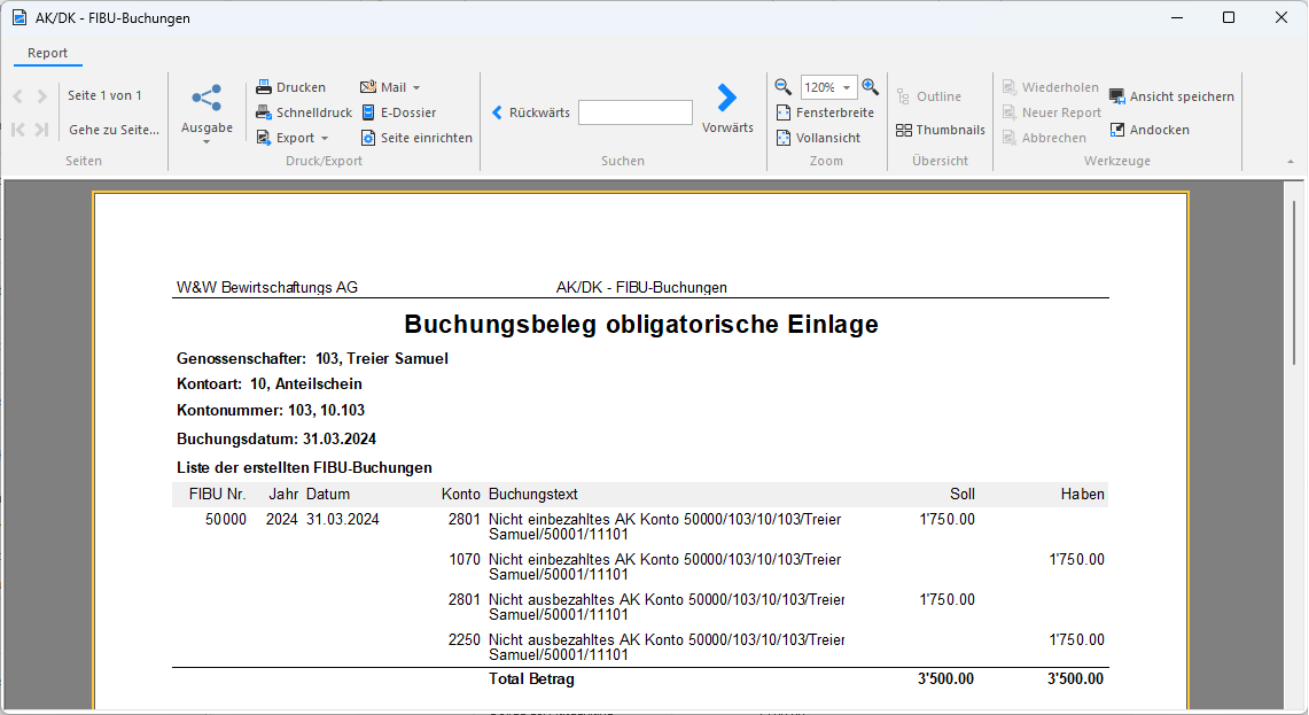Viewport: 1309px width, 715px height.
Task: Go to next page arrow
Action: 42,96
